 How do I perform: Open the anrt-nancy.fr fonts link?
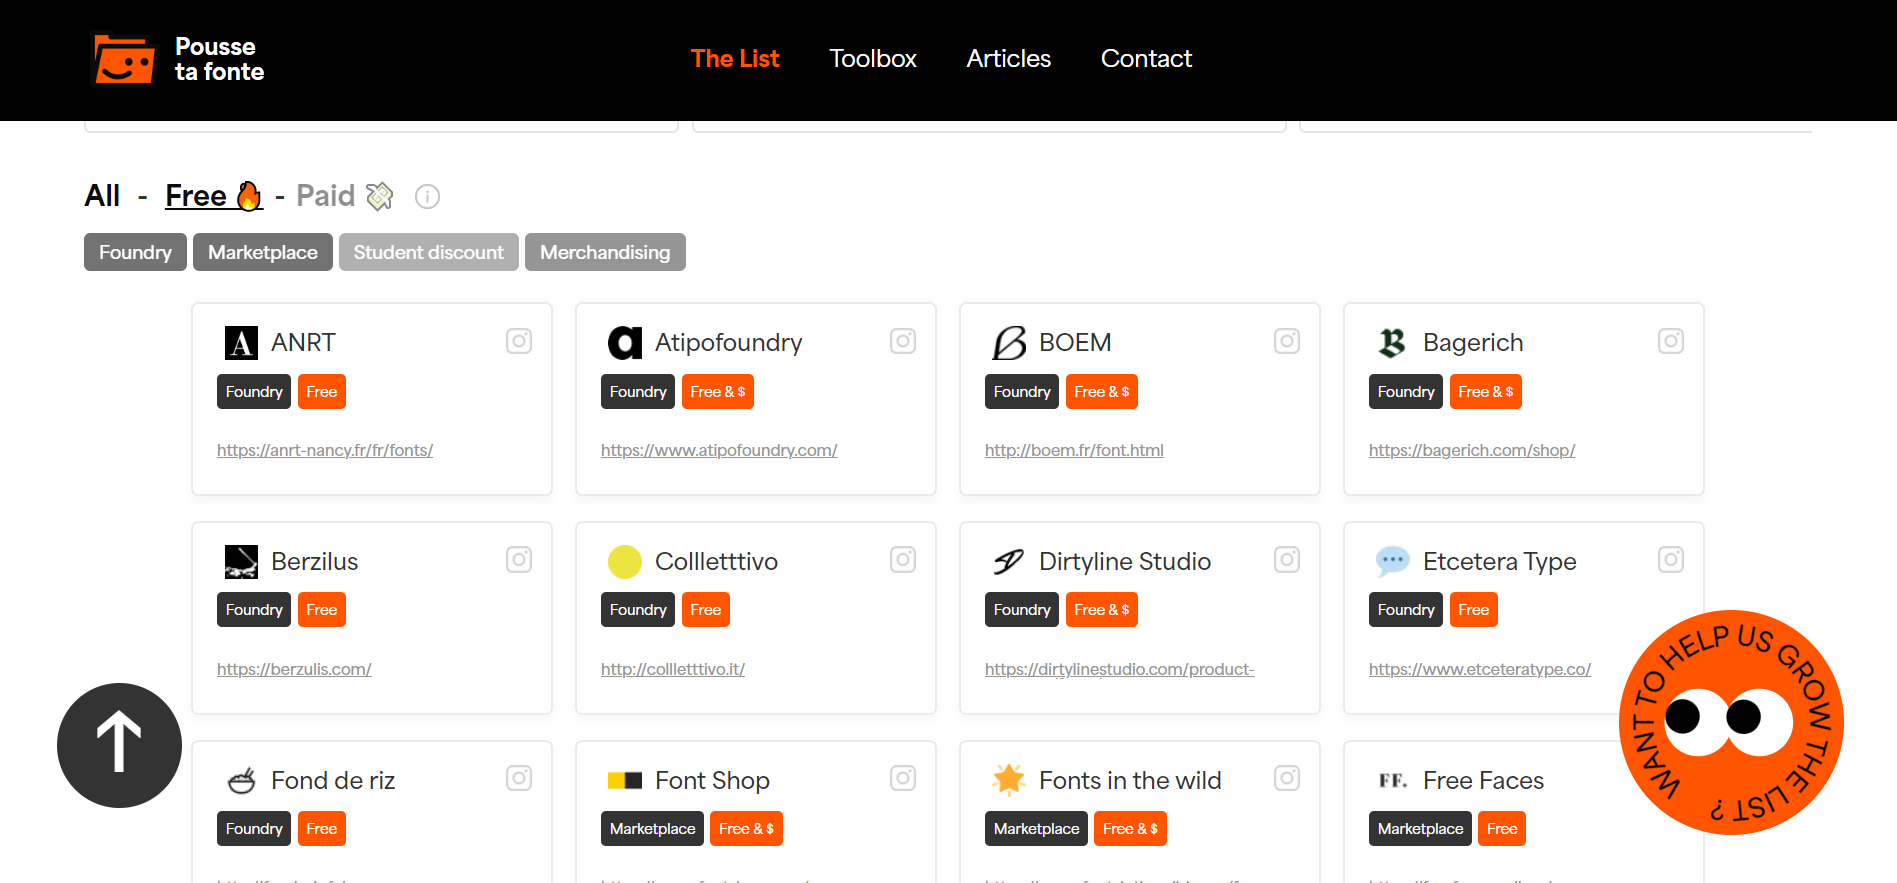325,450
